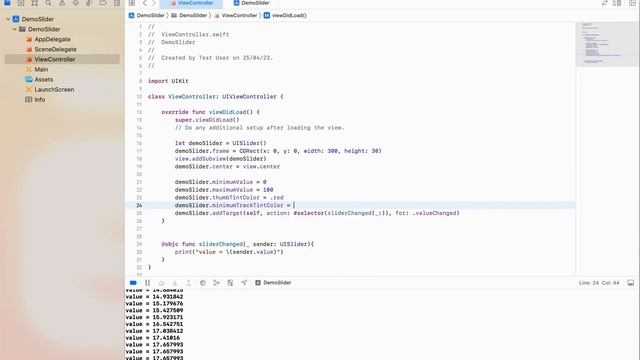Screen dimensions: 640x360
Task: Open viewDidLoad() jump bar method menu
Action: click(x=285, y=16)
